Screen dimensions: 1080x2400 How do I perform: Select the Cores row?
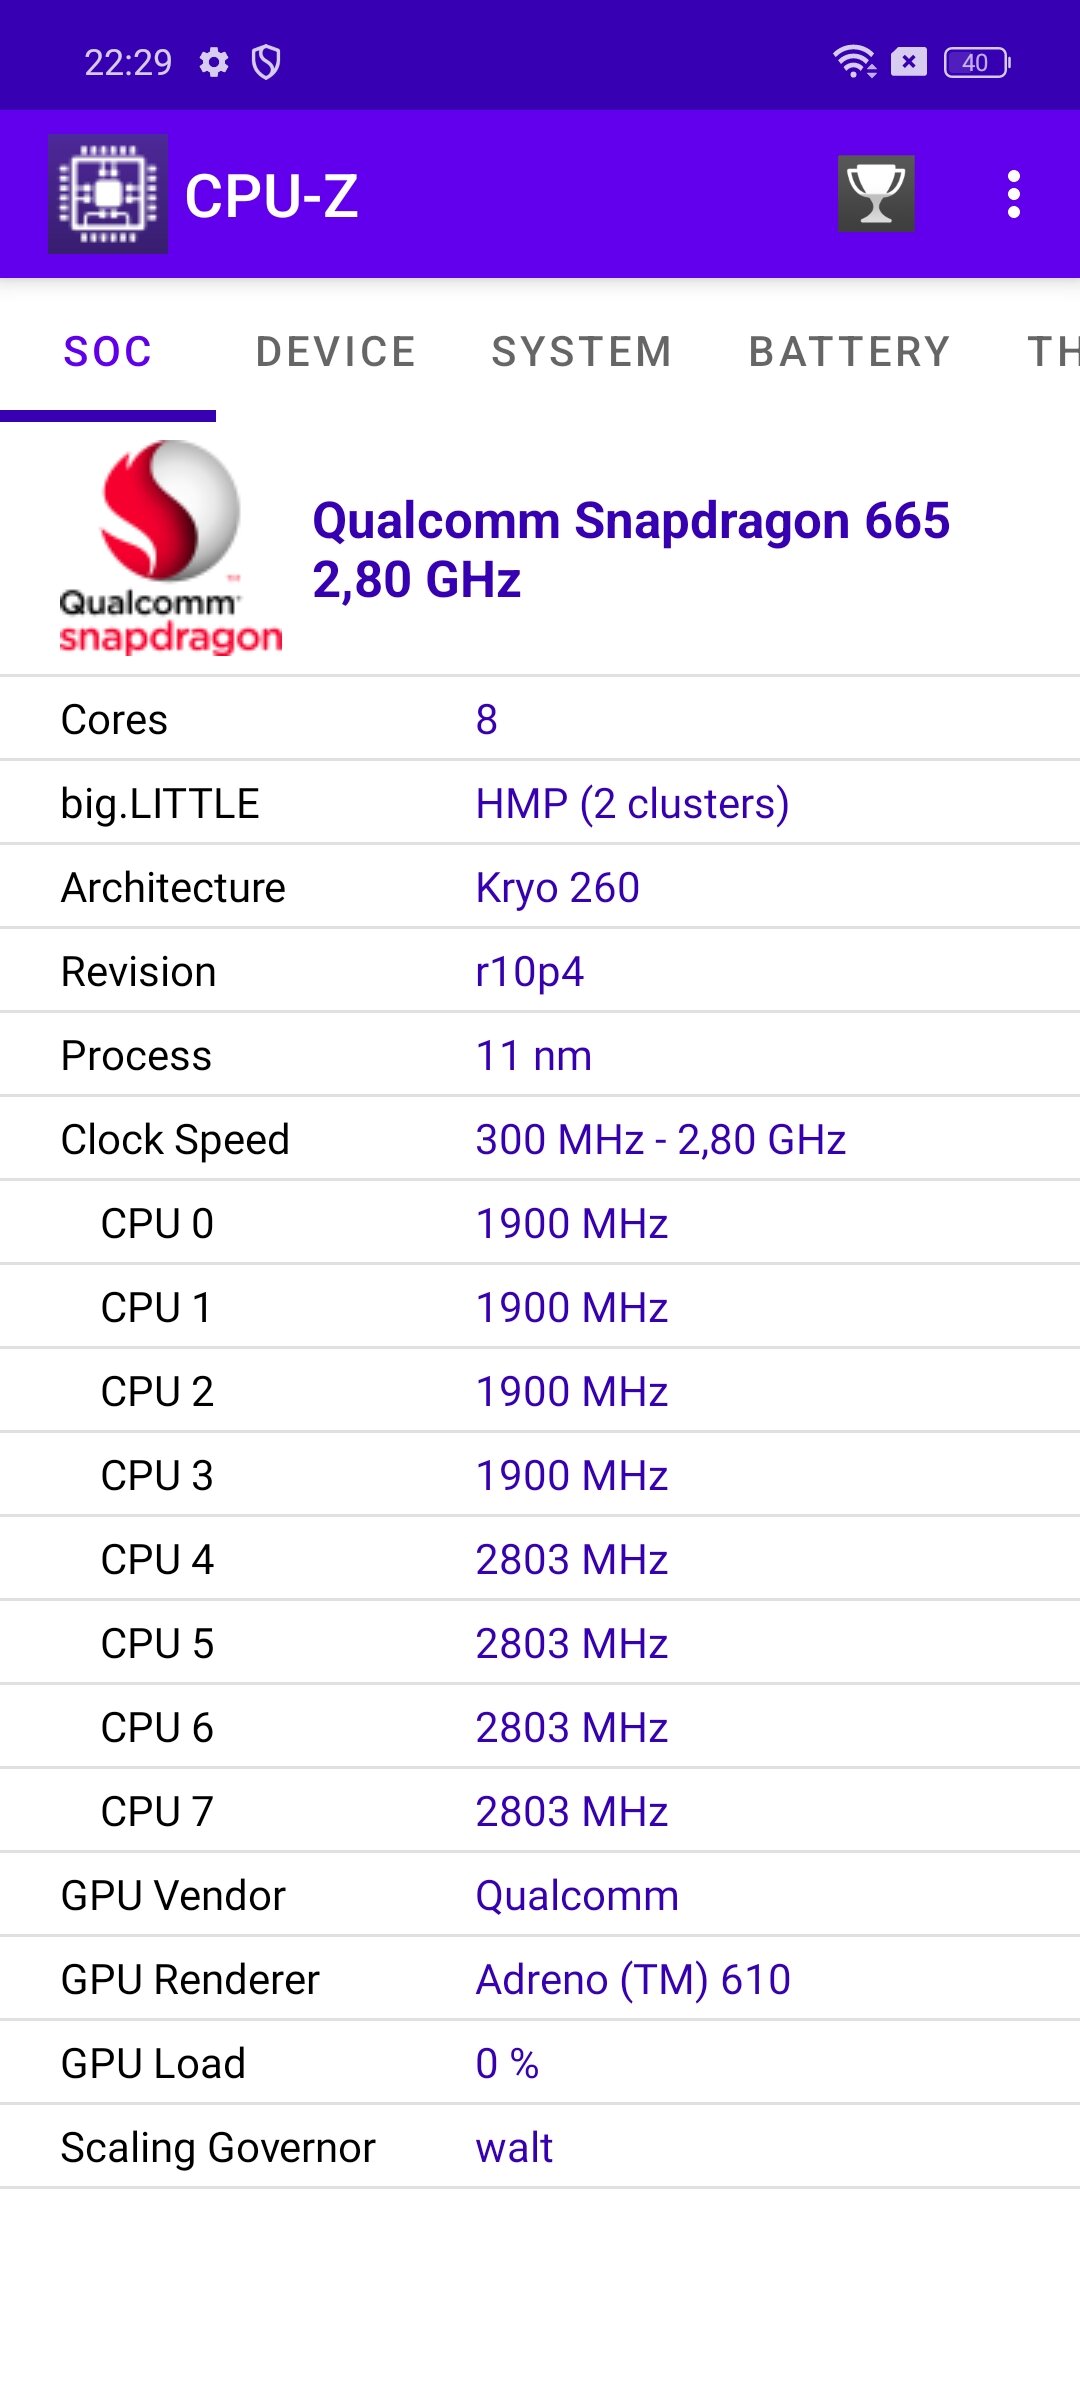(x=540, y=719)
